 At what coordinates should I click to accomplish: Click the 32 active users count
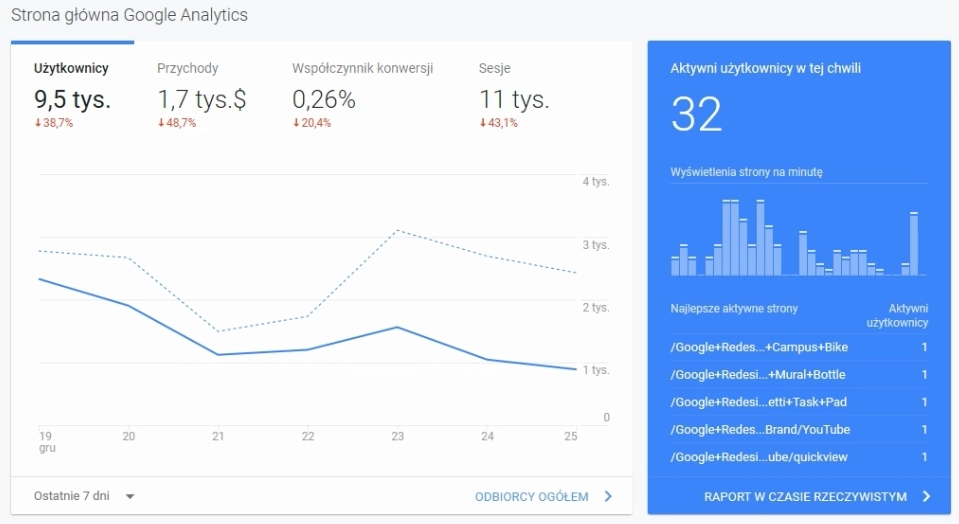click(x=696, y=115)
